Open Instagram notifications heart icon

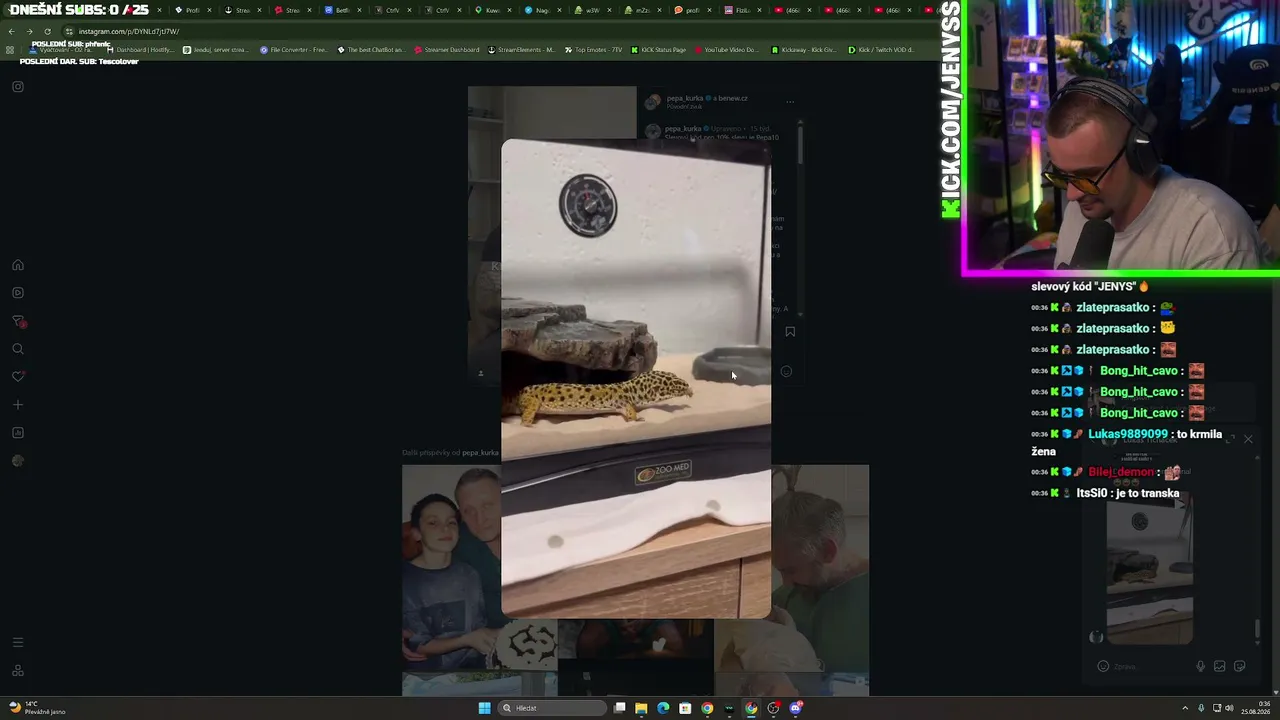click(x=18, y=377)
